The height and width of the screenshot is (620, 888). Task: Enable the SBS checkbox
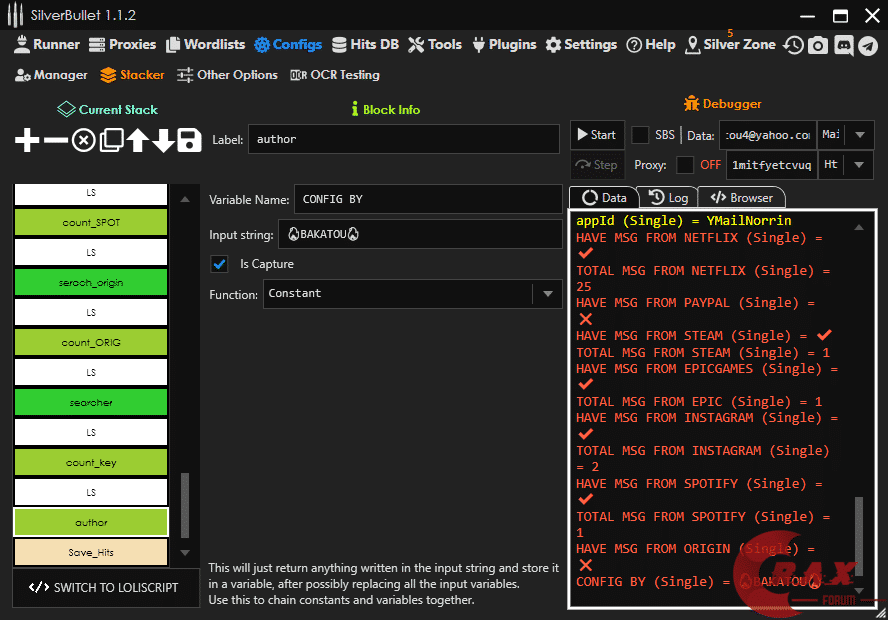coord(640,135)
